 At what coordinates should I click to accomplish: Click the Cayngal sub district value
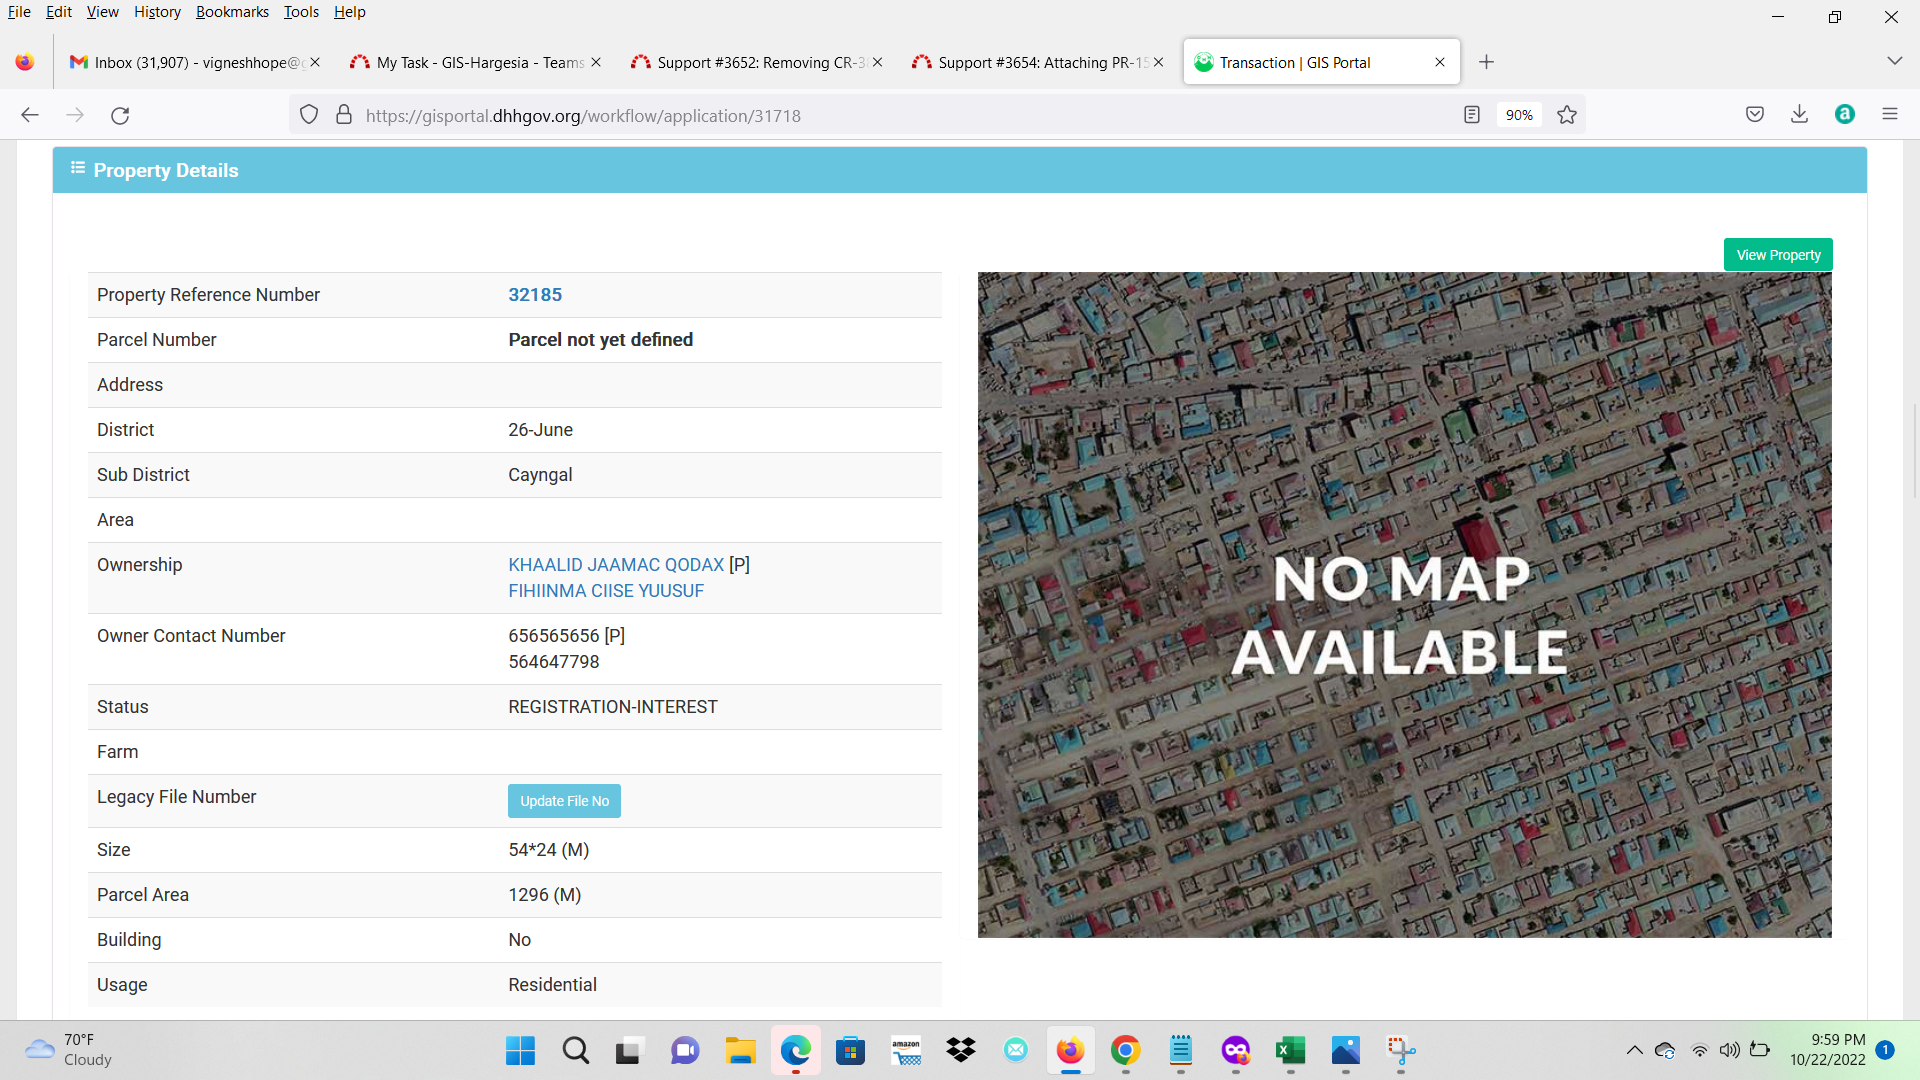(x=540, y=475)
